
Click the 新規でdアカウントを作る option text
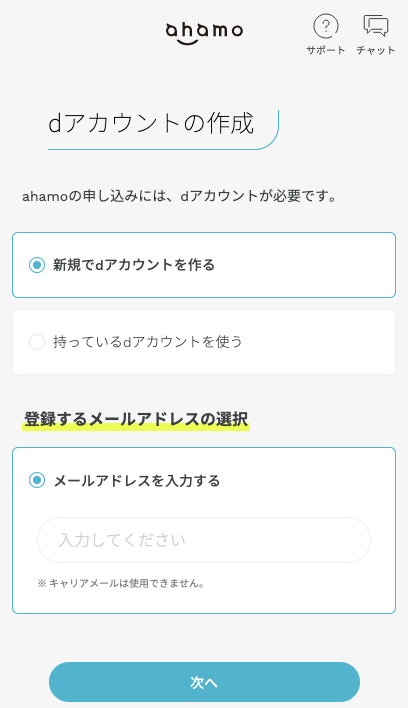point(134,265)
